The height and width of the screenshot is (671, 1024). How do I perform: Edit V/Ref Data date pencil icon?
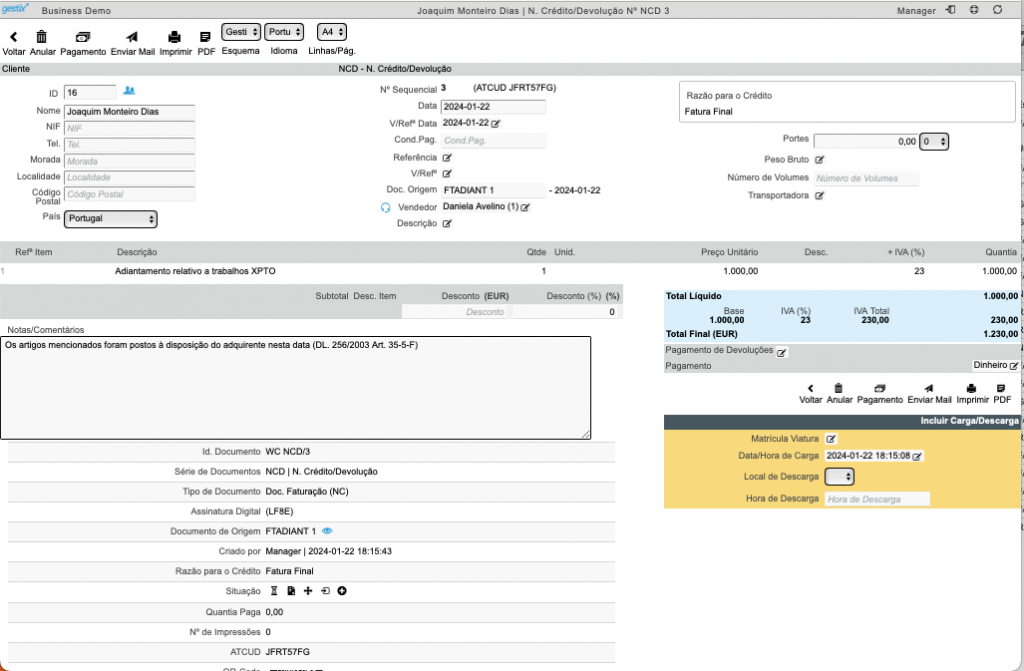496,123
